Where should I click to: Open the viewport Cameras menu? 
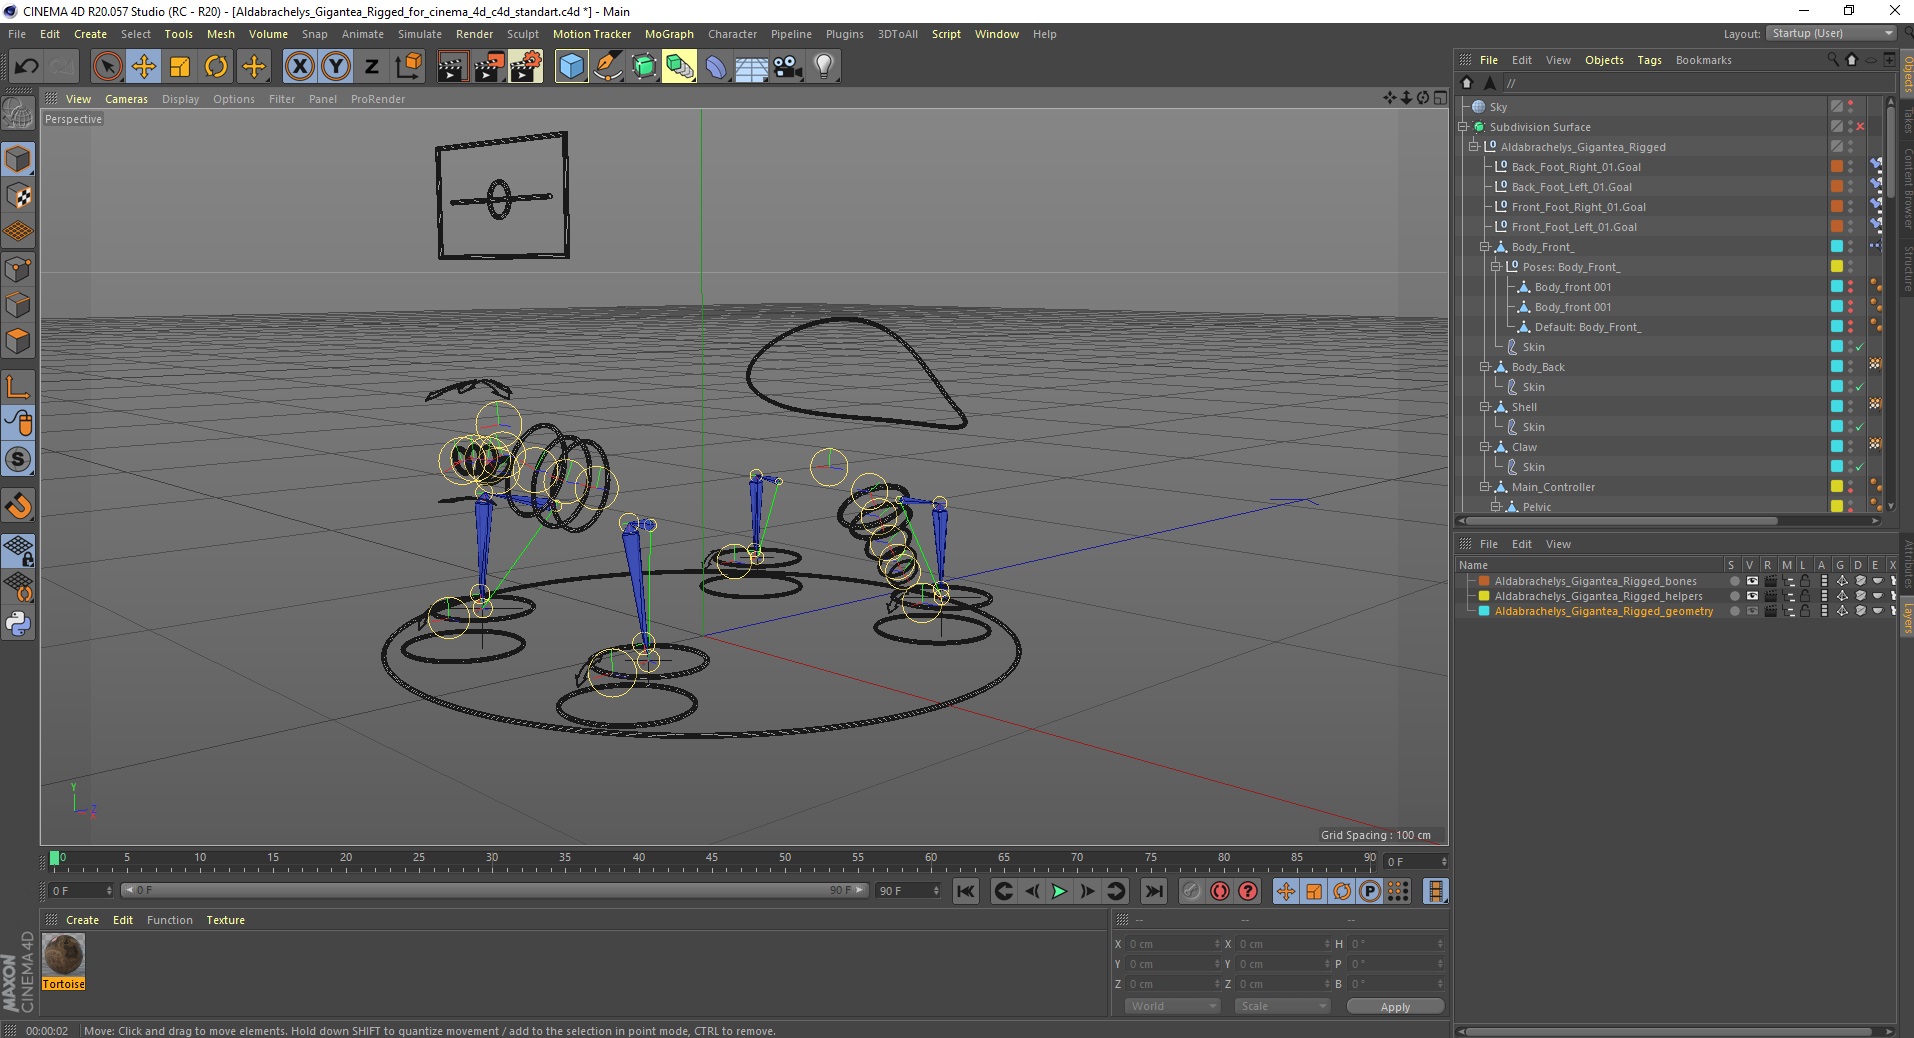click(x=126, y=99)
